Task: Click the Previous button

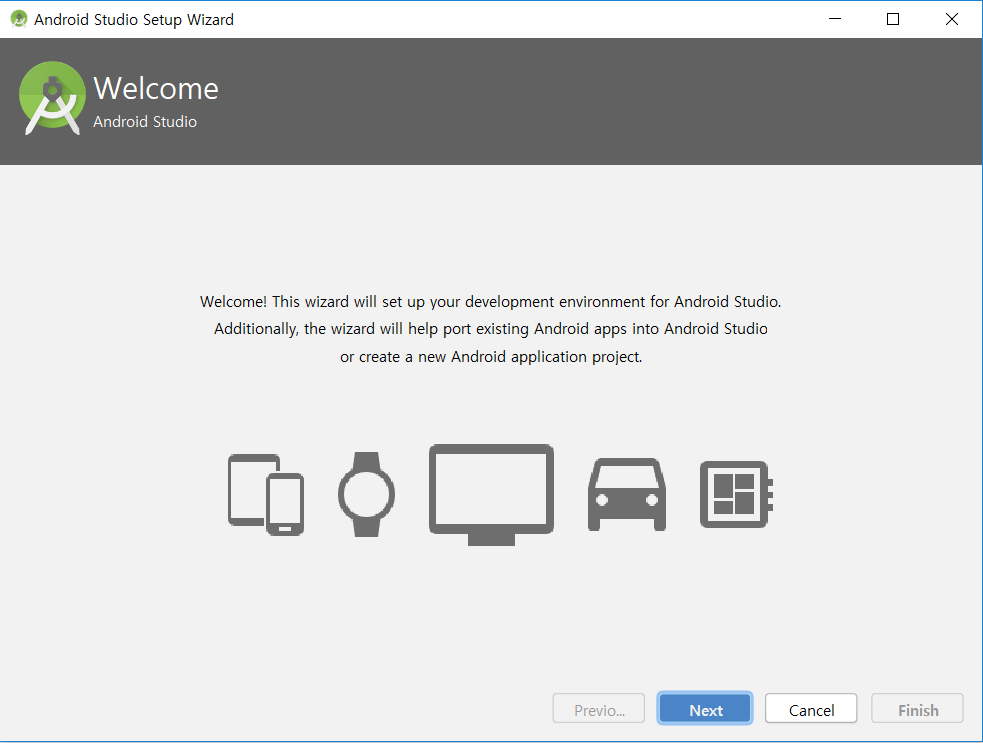Action: click(x=599, y=709)
